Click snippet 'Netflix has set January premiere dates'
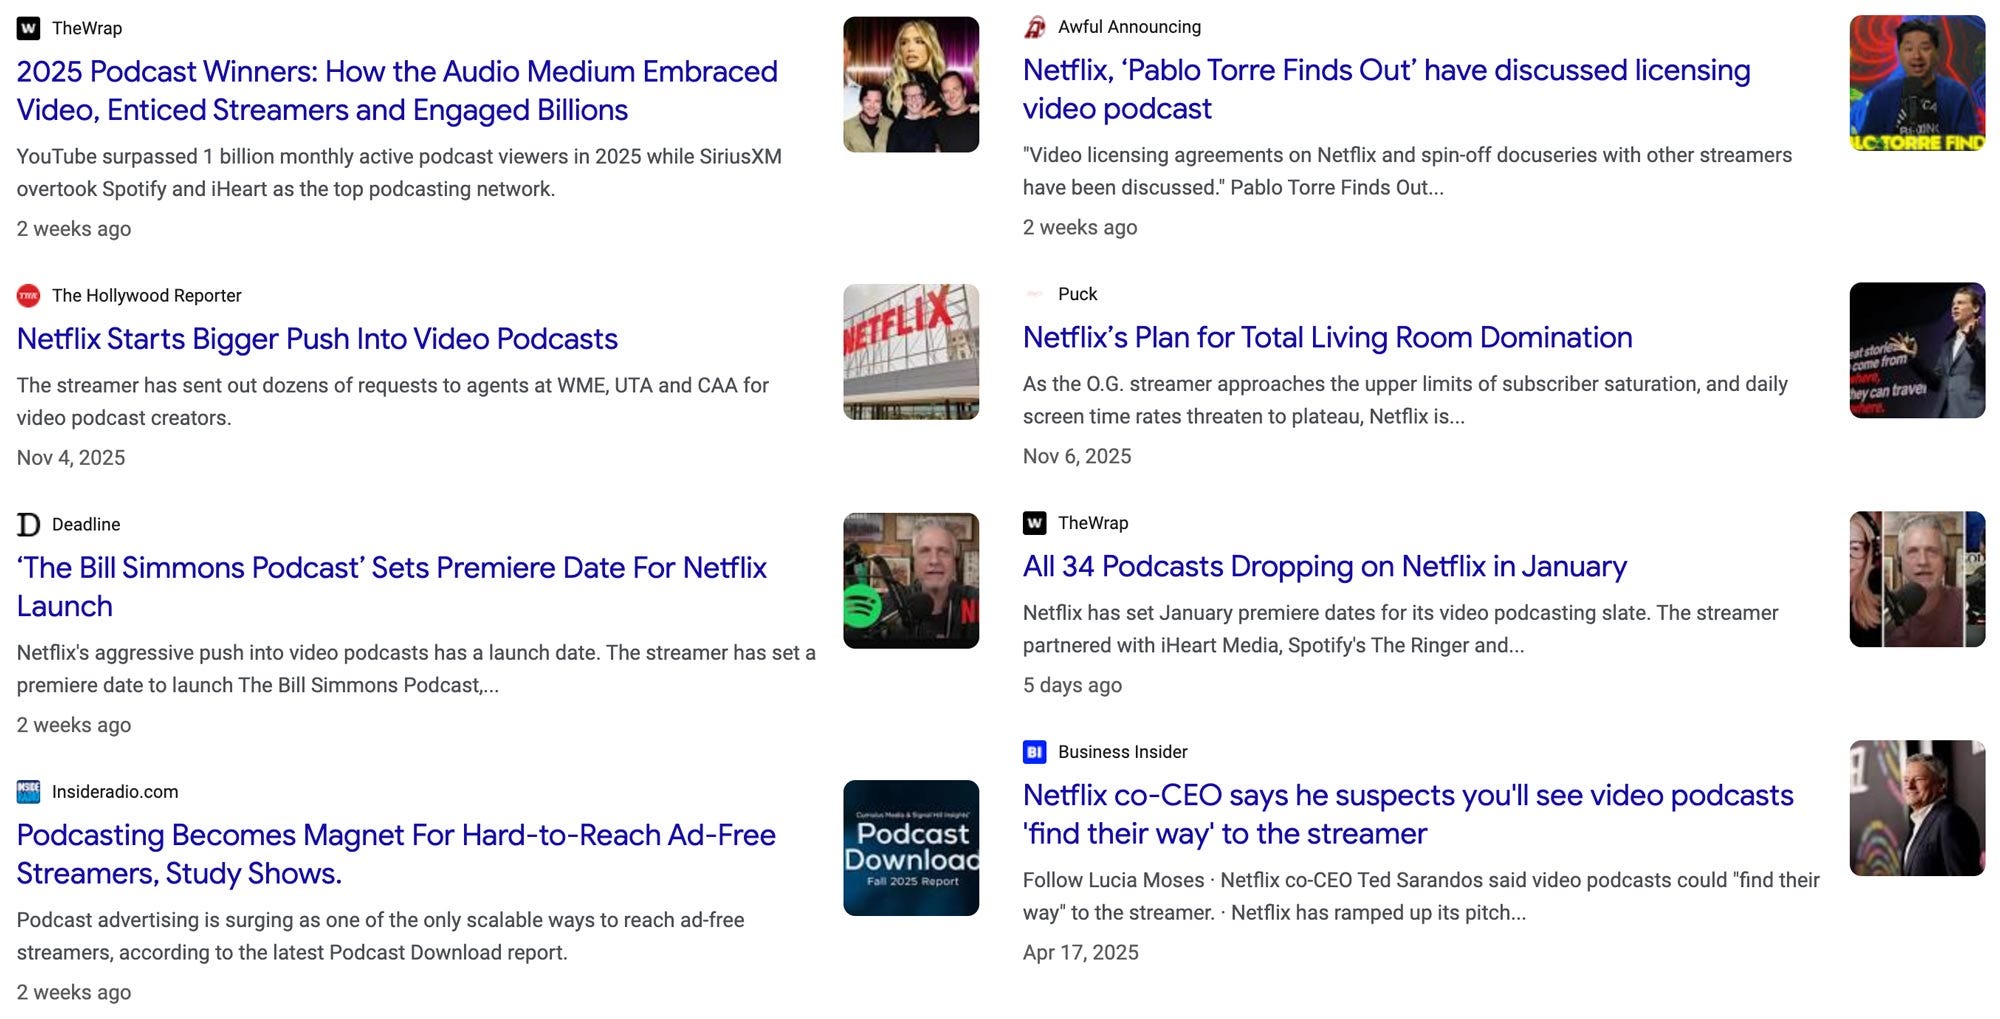Viewport: 2000px width, 1019px height. 1401,629
